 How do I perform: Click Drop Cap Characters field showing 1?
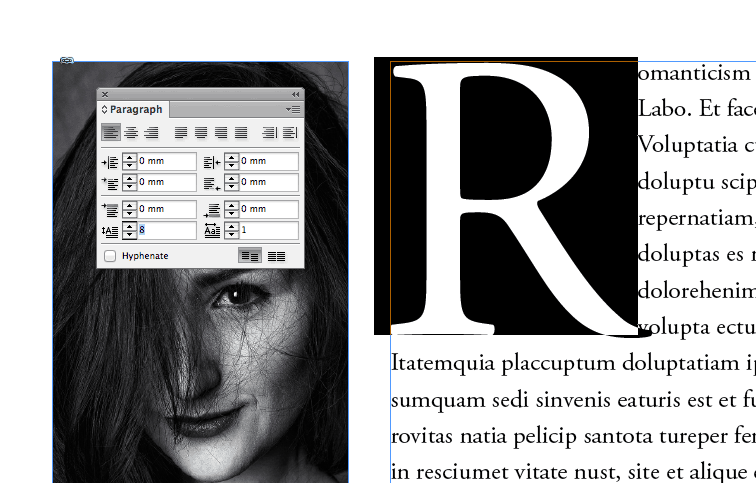click(269, 230)
